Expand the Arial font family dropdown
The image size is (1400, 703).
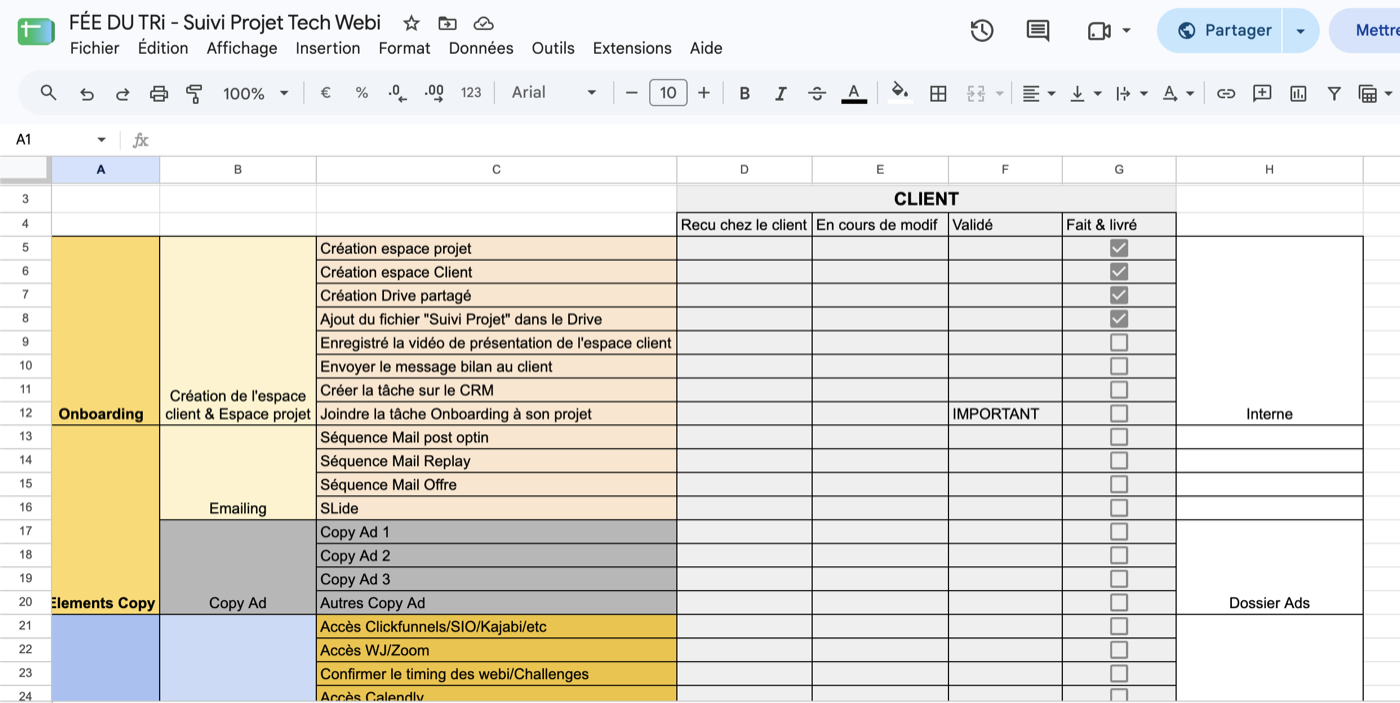(x=553, y=93)
